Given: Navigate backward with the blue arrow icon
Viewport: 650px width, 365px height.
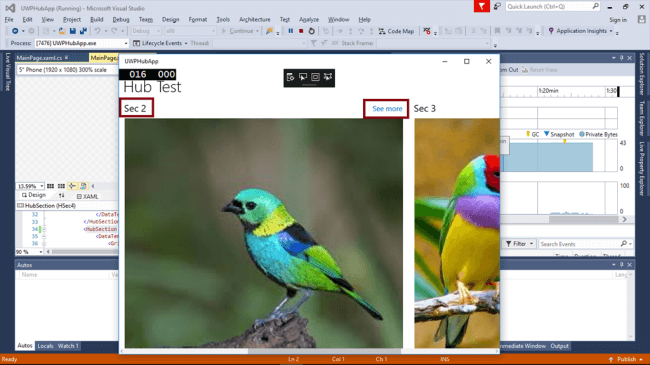Looking at the screenshot, I should click(x=15, y=31).
